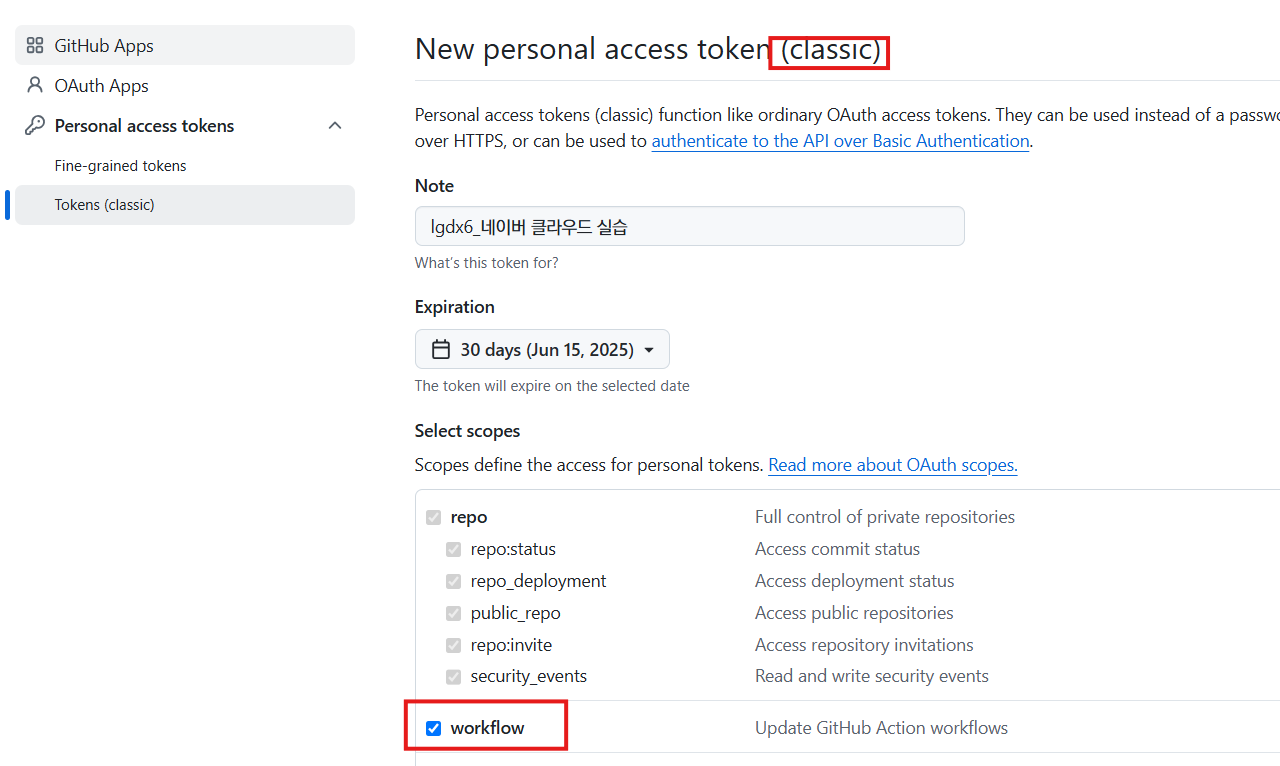This screenshot has width=1280, height=766.
Task: Collapse Personal access tokens chevron
Action: click(335, 125)
